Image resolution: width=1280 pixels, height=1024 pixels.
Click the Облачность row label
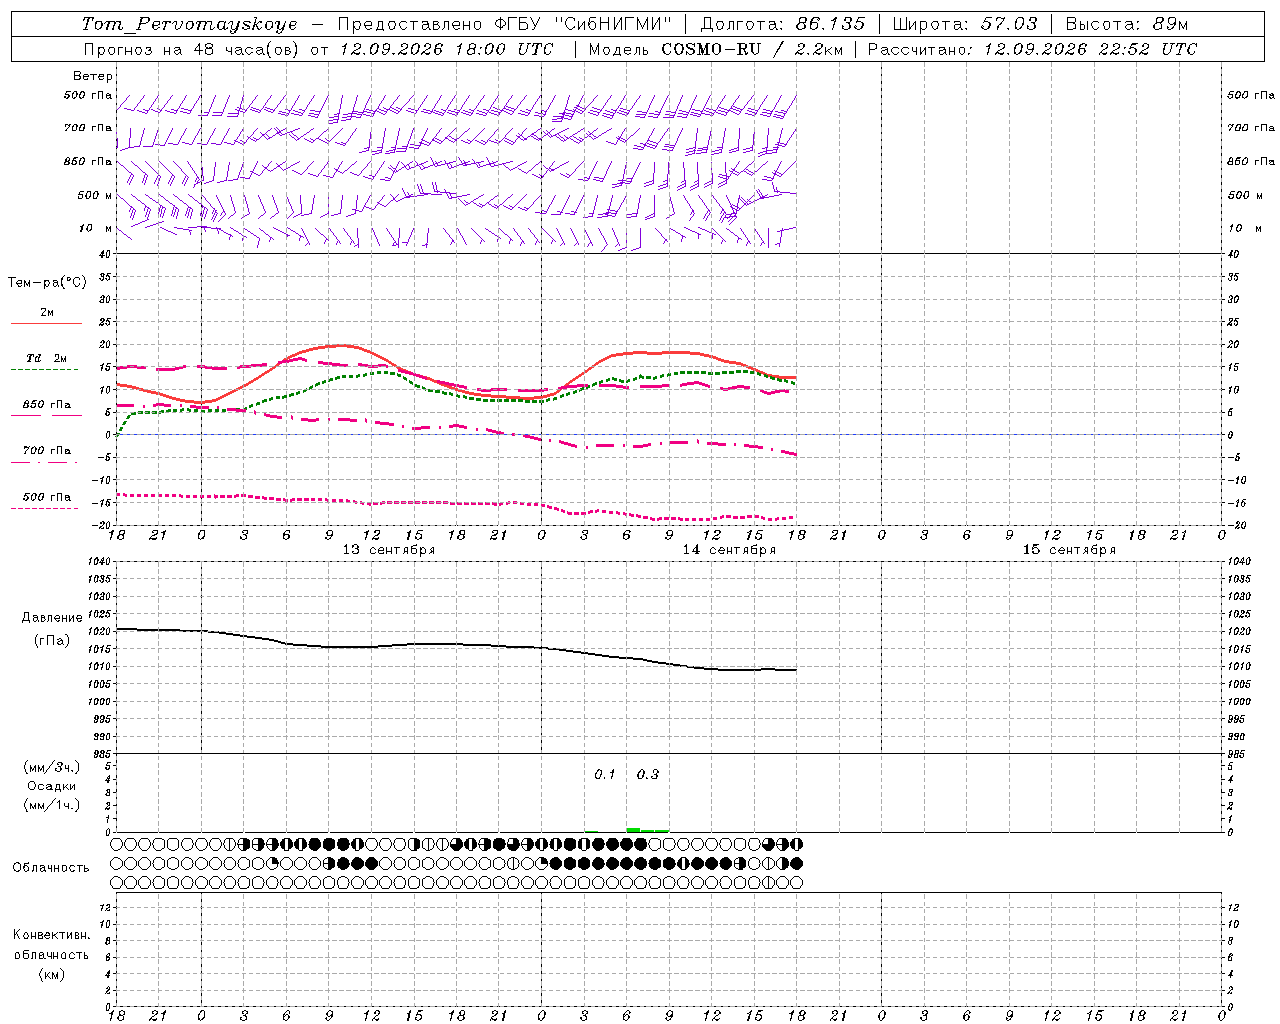point(51,867)
